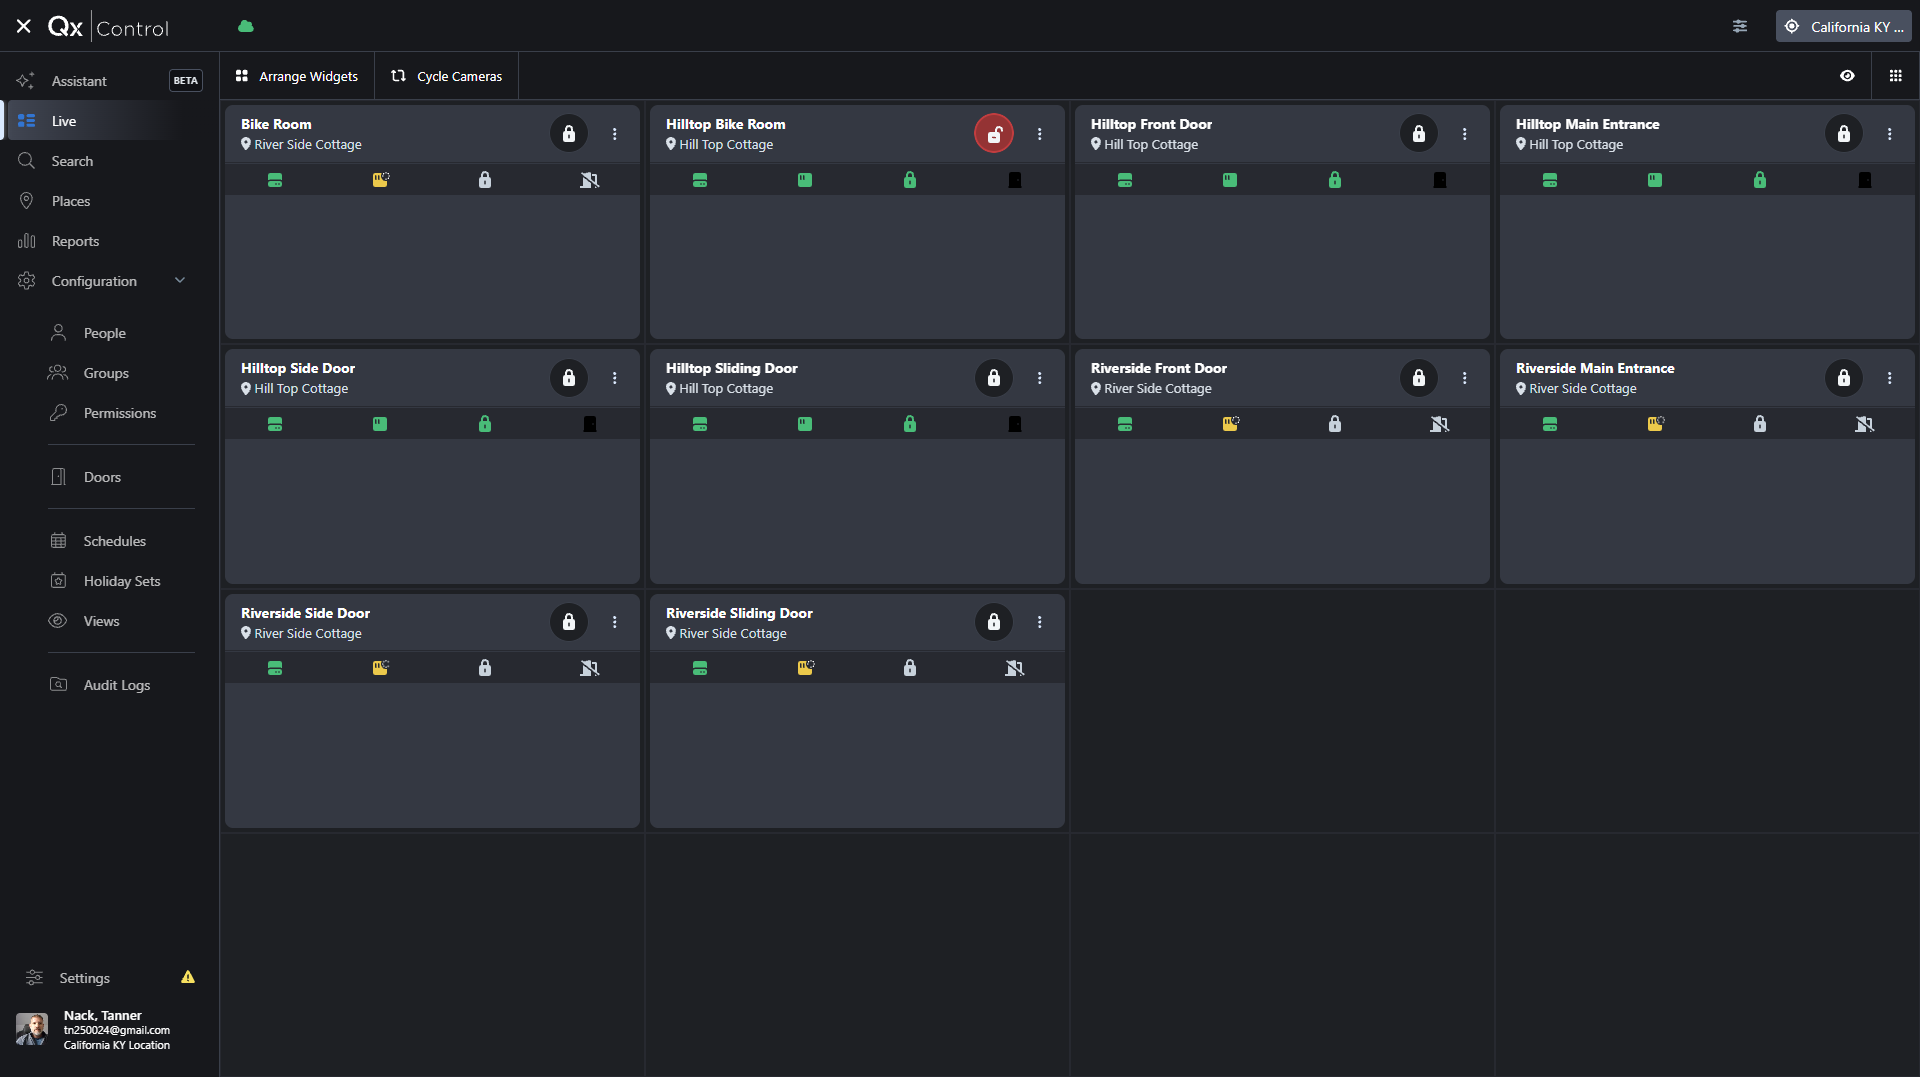Open the grid layout icon at top right
The width and height of the screenshot is (1920, 1077).
[1895, 76]
